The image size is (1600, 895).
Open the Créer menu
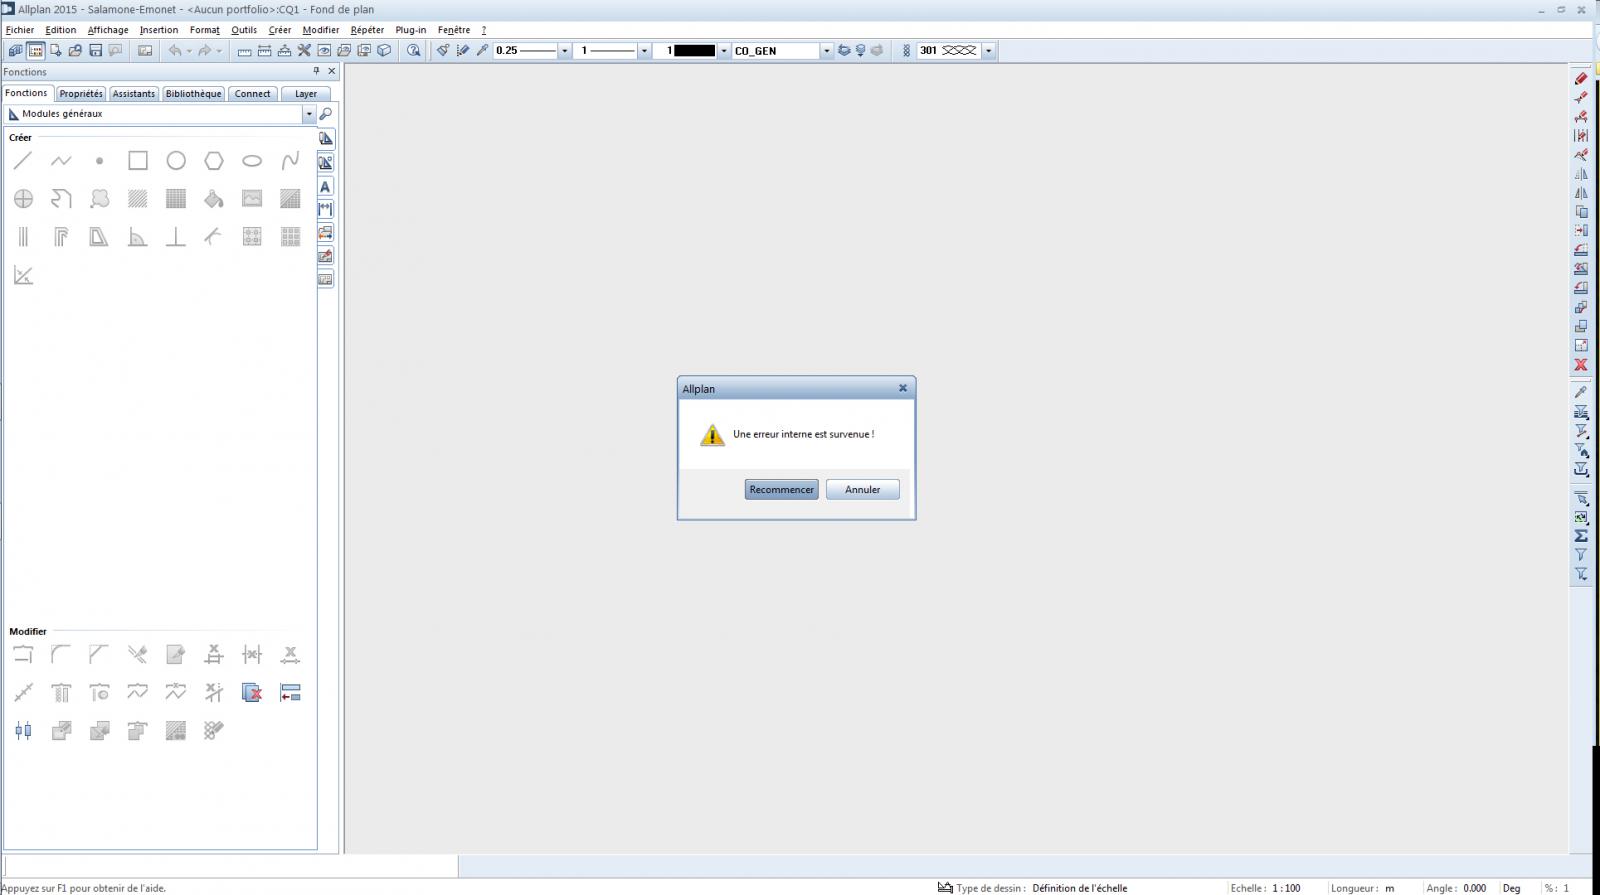click(280, 30)
